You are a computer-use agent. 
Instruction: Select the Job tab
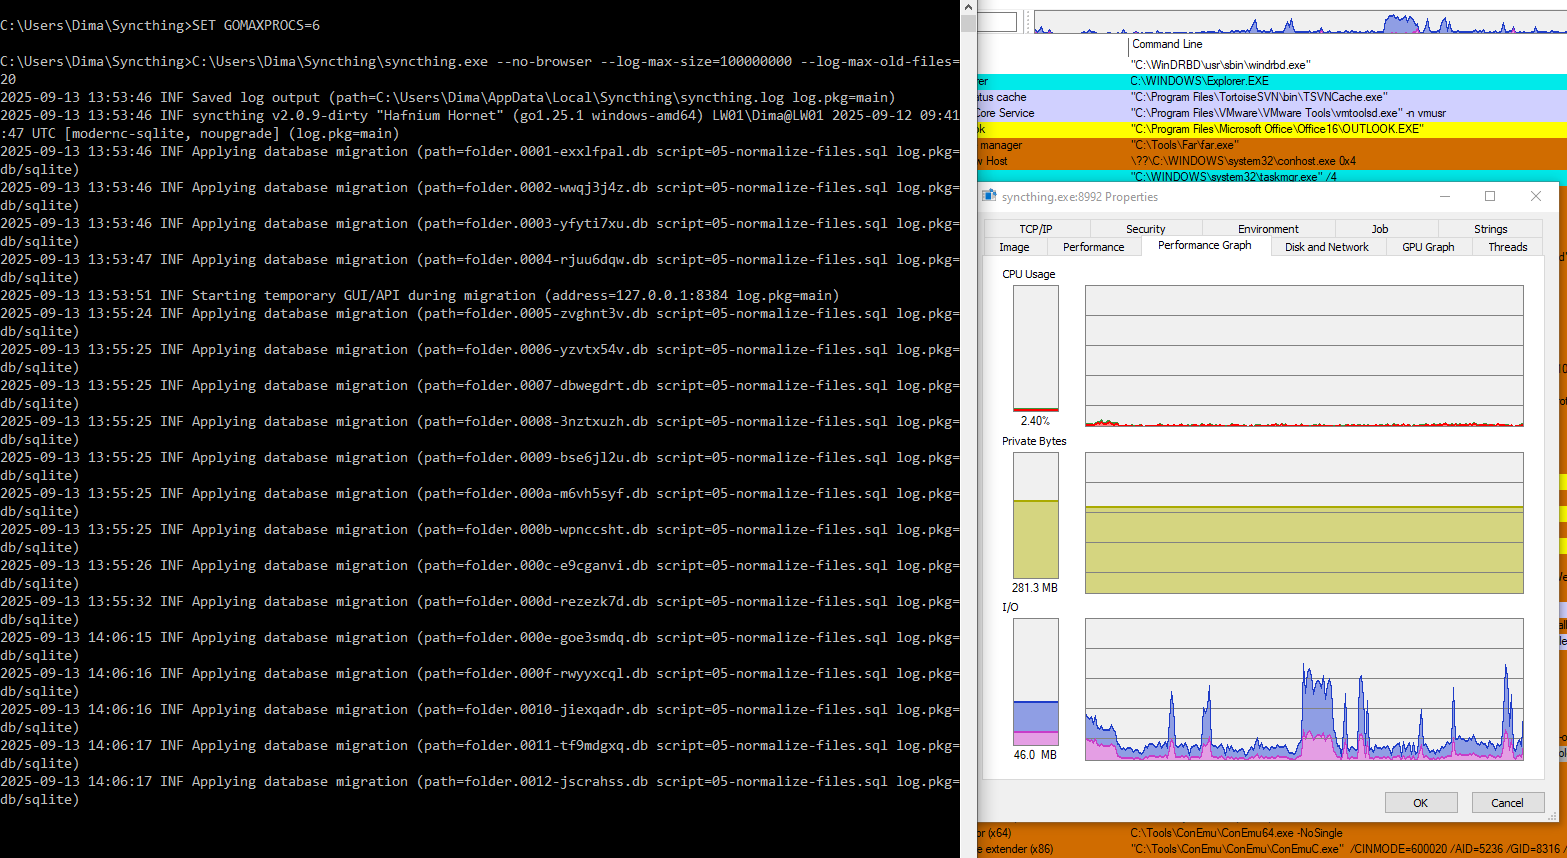coord(1379,229)
